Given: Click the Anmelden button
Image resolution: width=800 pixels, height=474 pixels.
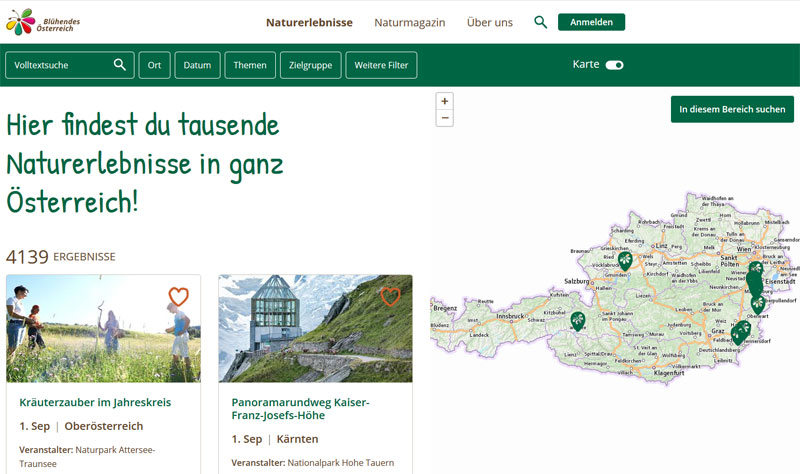Looking at the screenshot, I should point(591,22).
